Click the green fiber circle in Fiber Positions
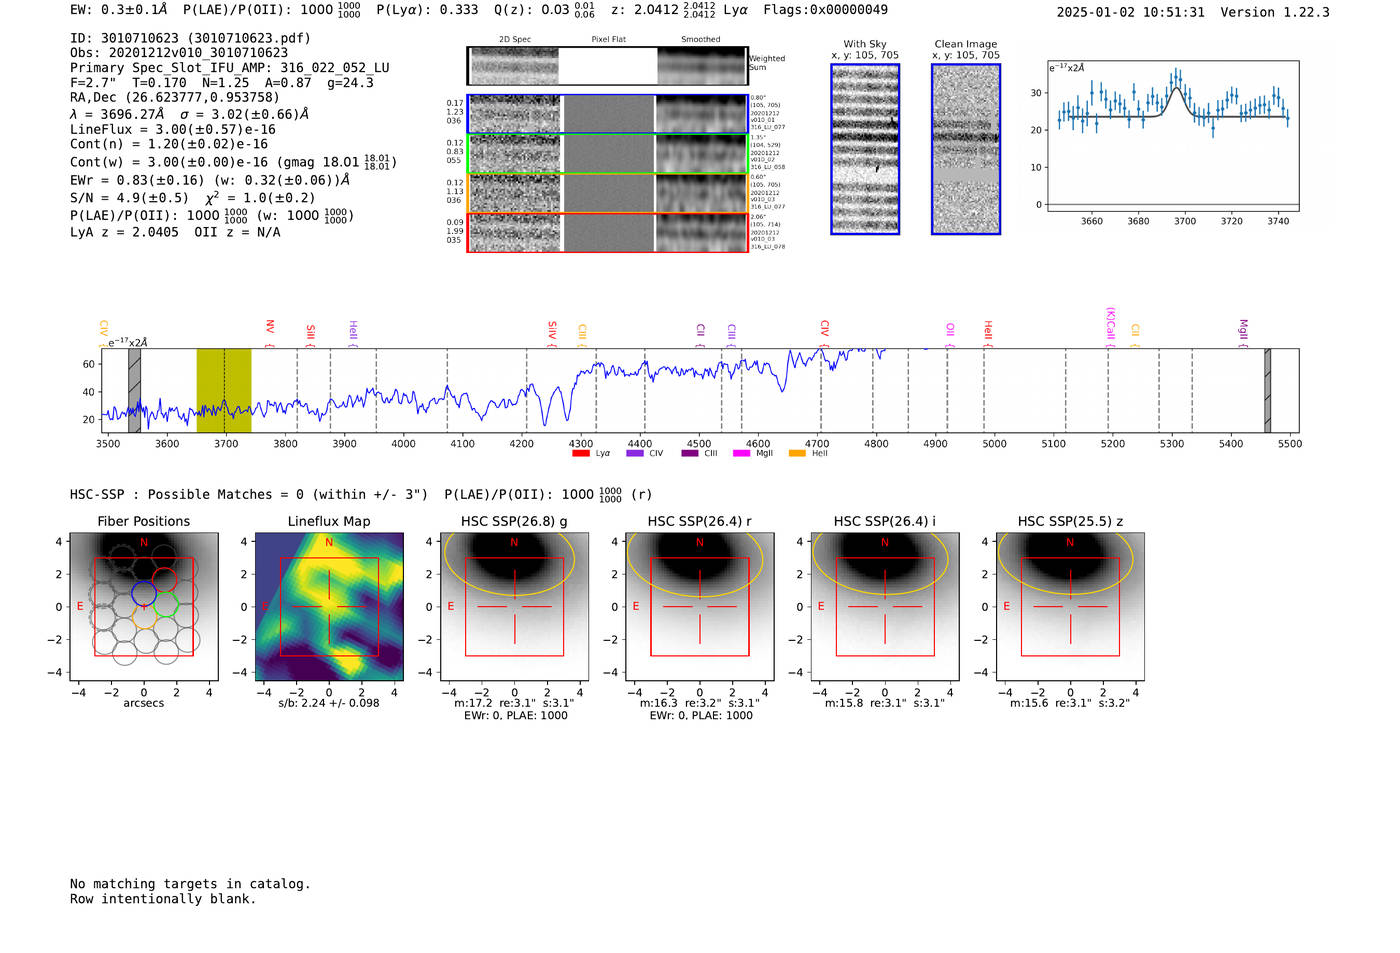This screenshot has width=1400, height=953. [165, 604]
